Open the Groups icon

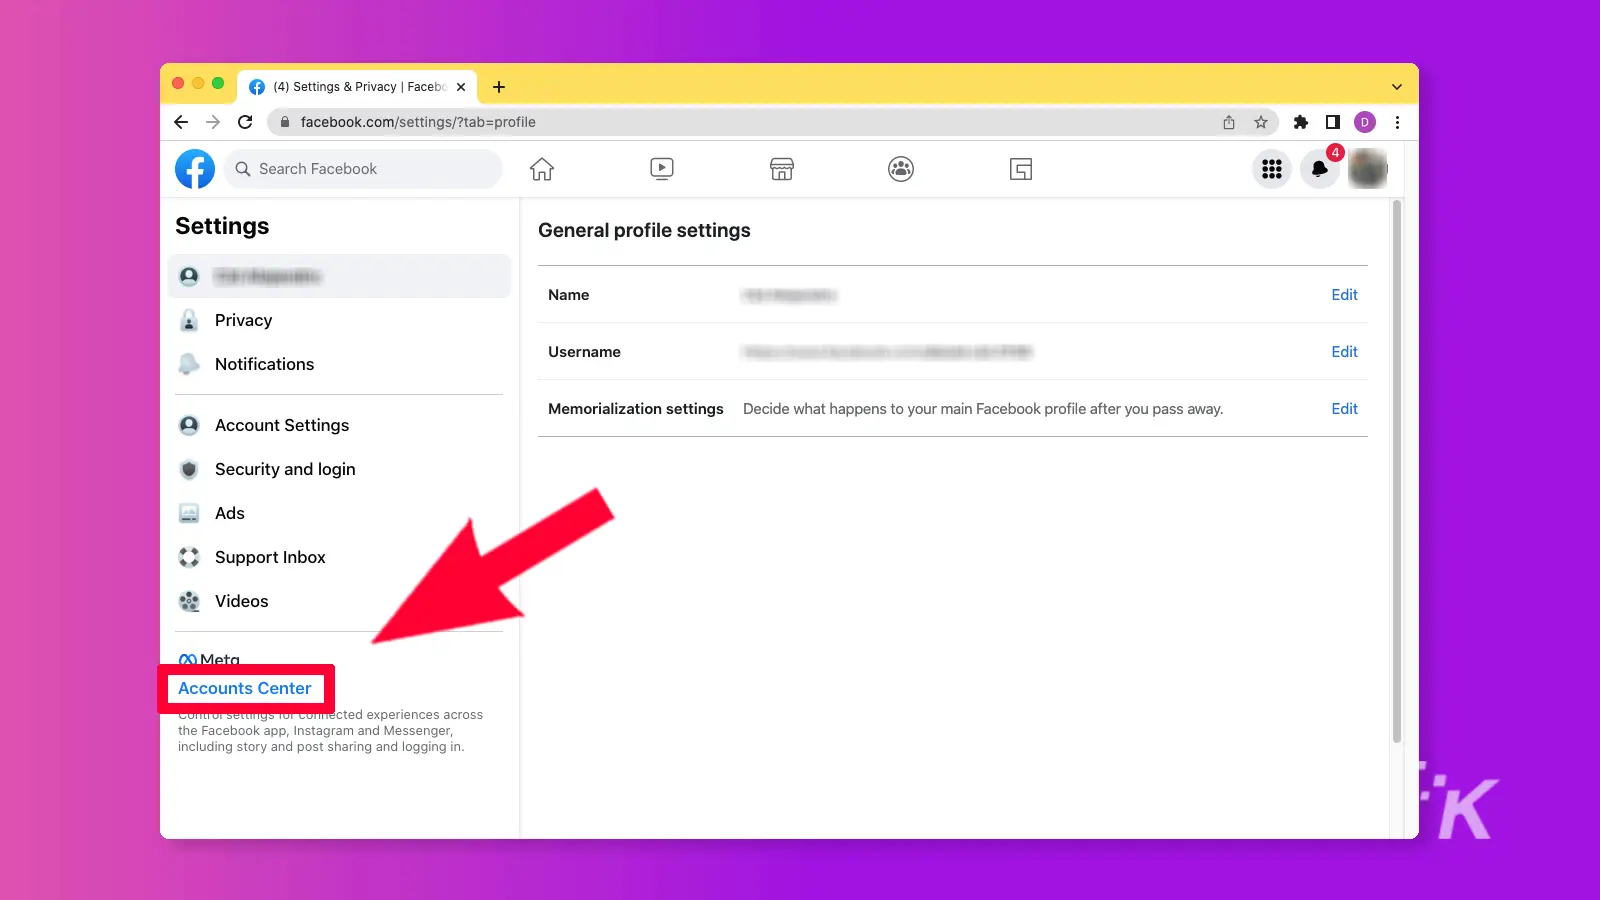click(901, 169)
